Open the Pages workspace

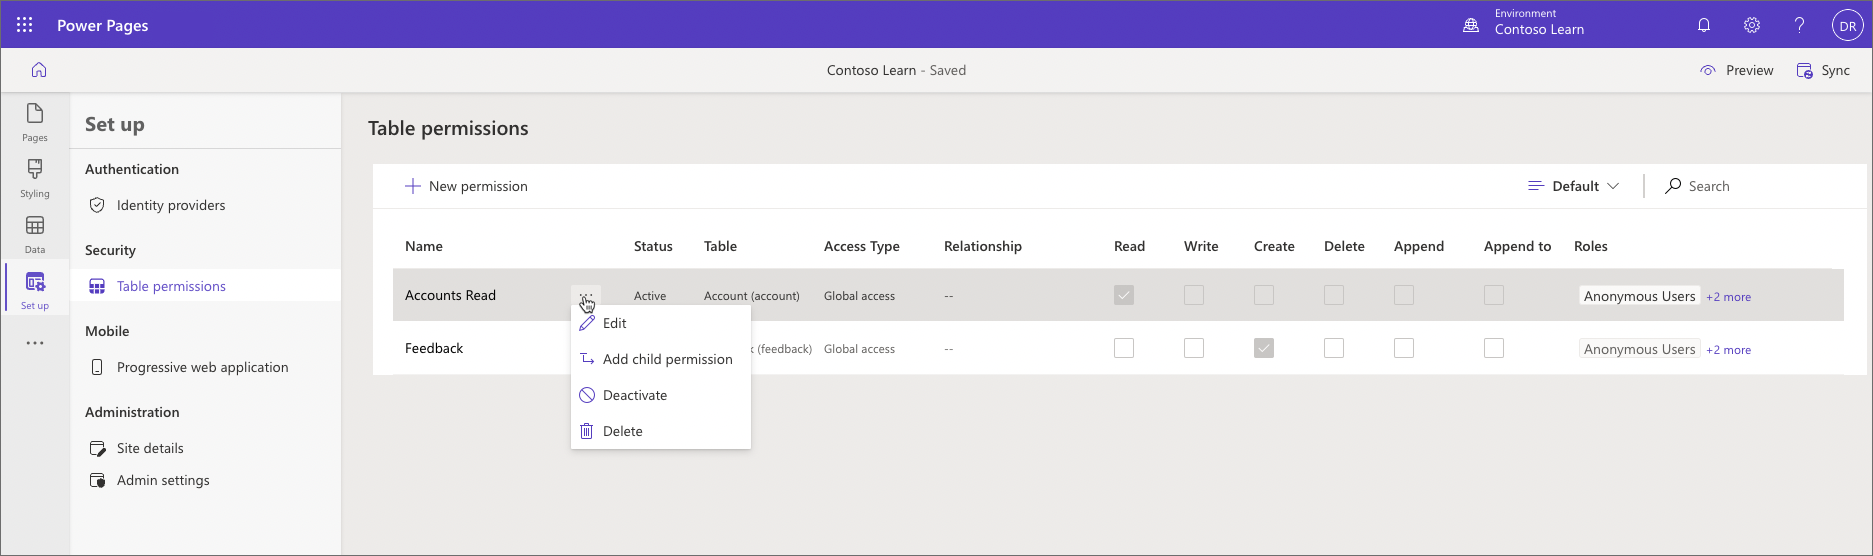35,122
